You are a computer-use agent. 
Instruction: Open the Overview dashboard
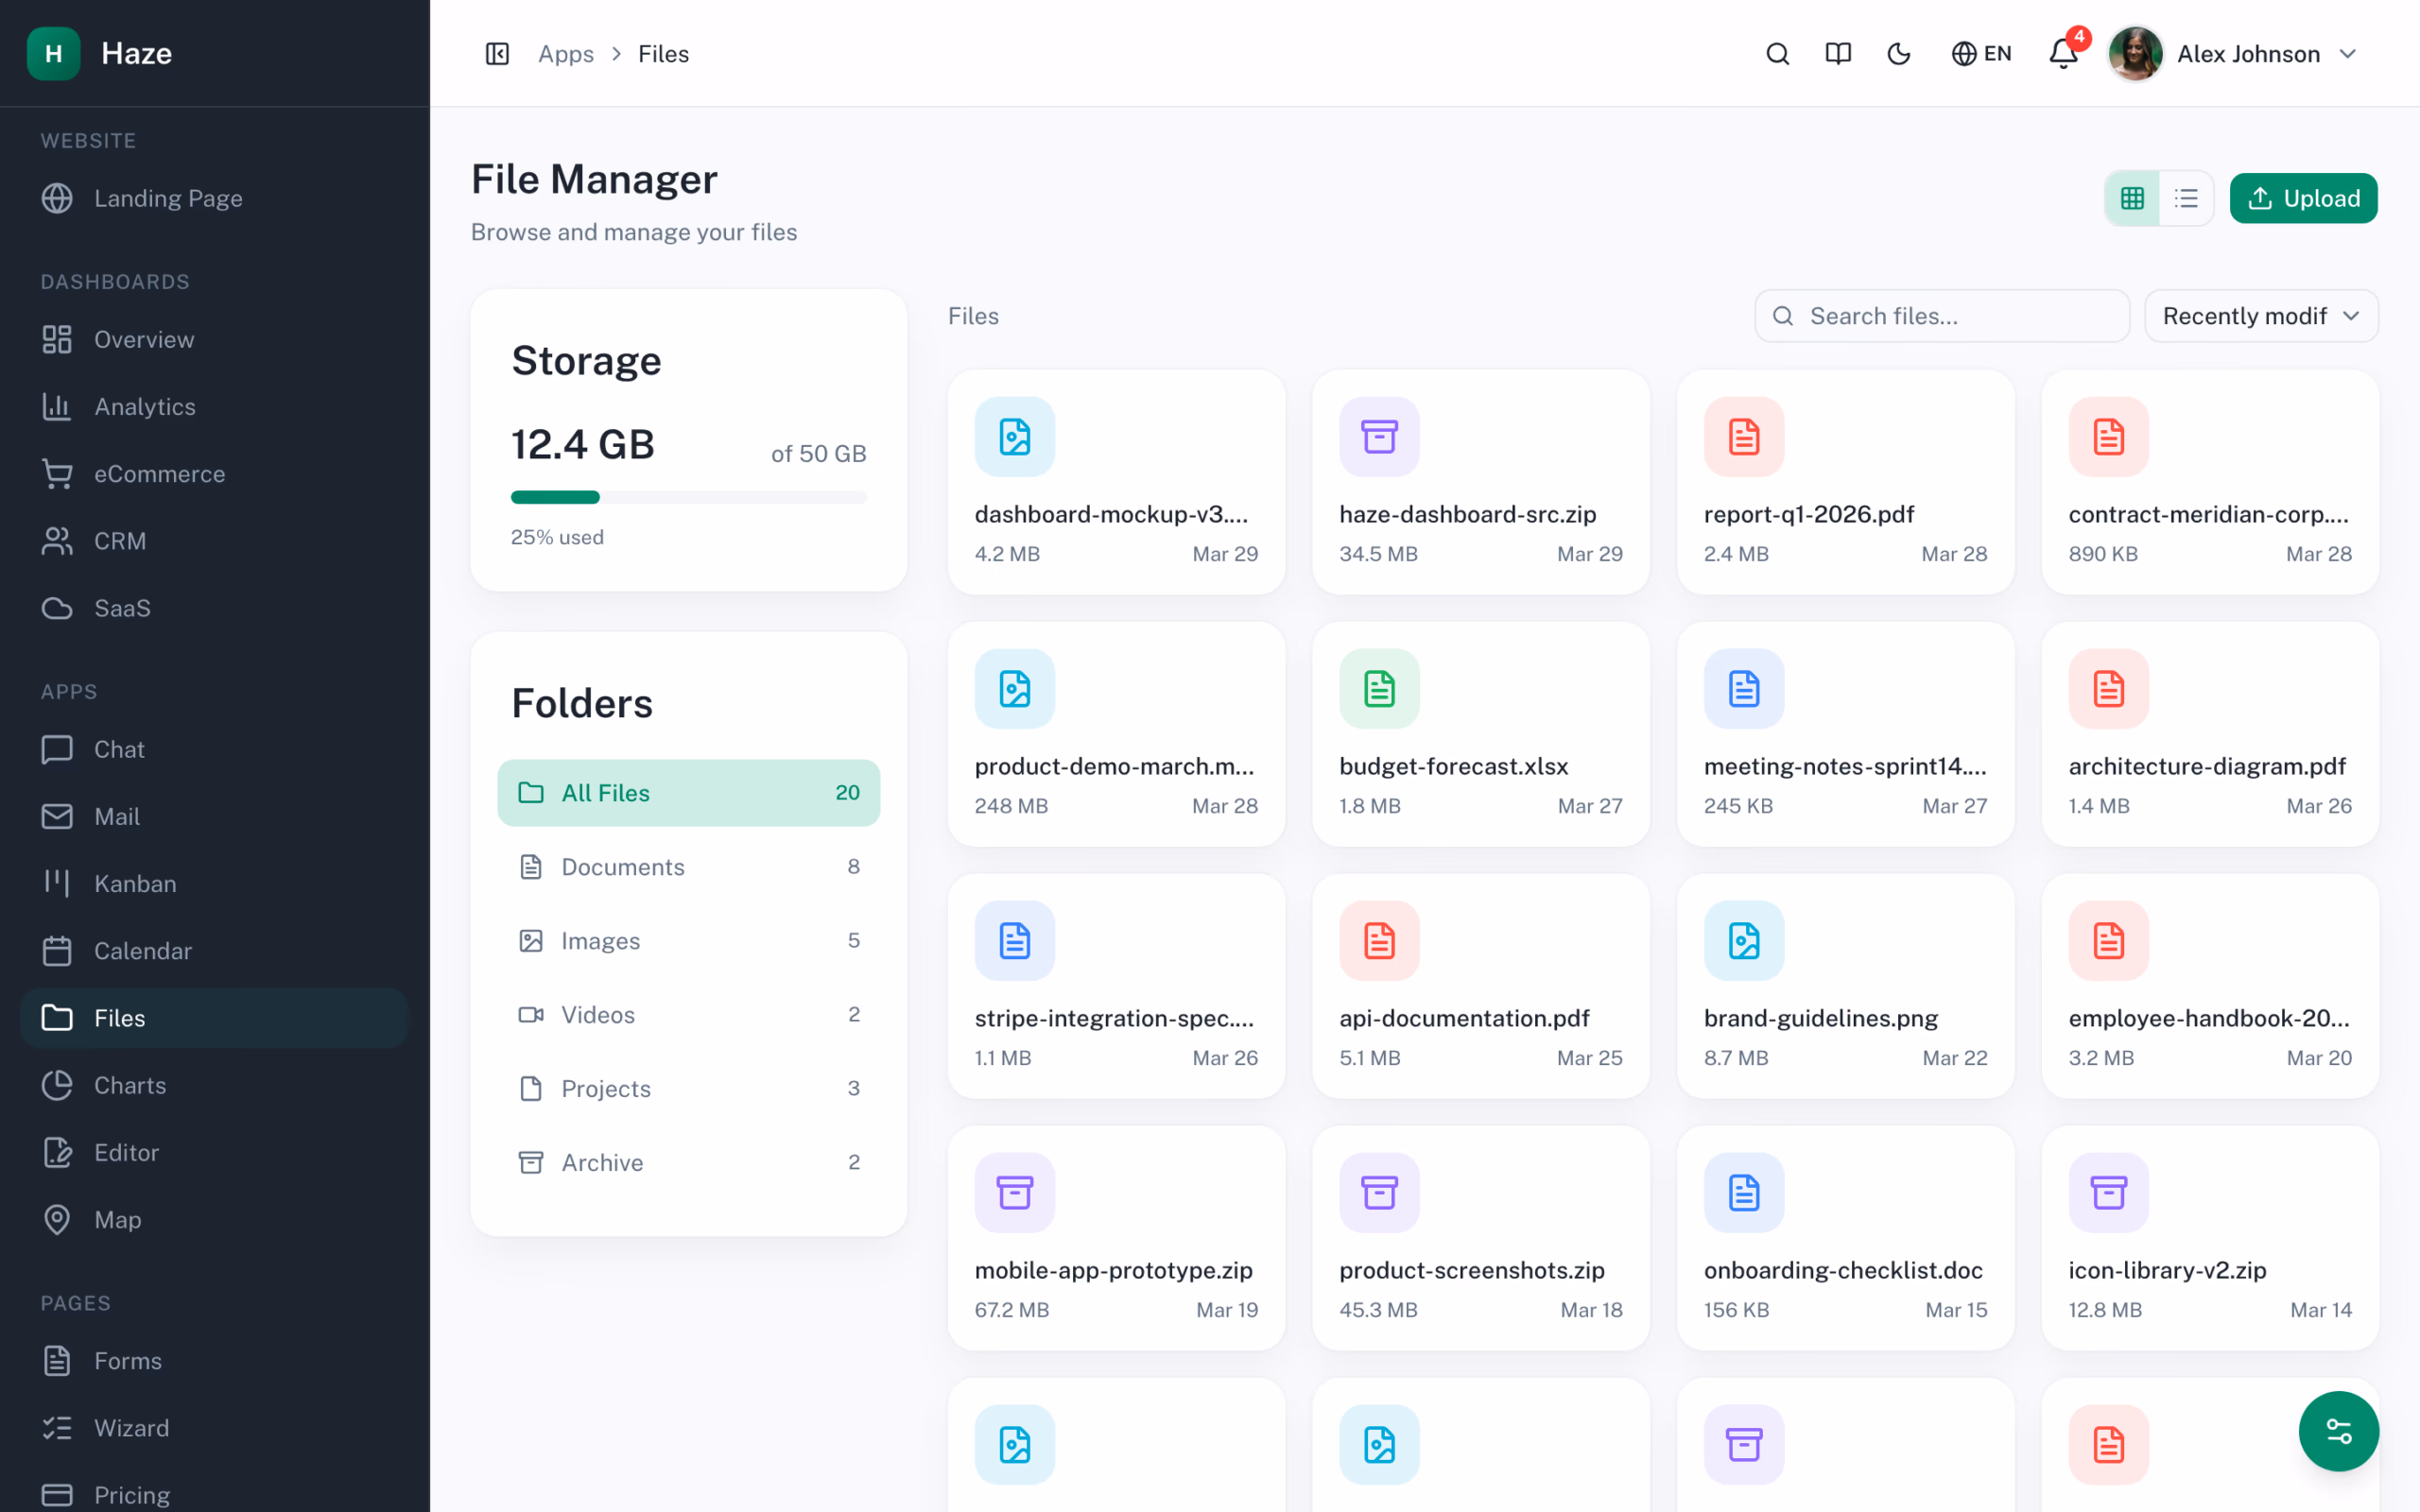(215, 340)
